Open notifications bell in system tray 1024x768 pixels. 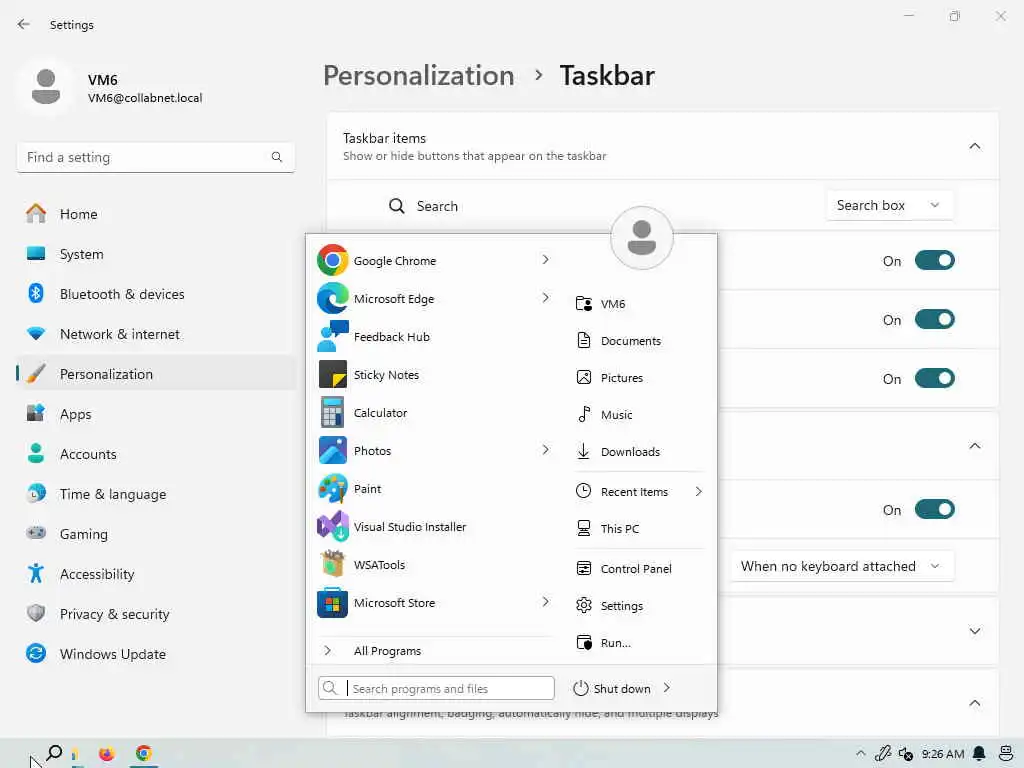click(978, 754)
